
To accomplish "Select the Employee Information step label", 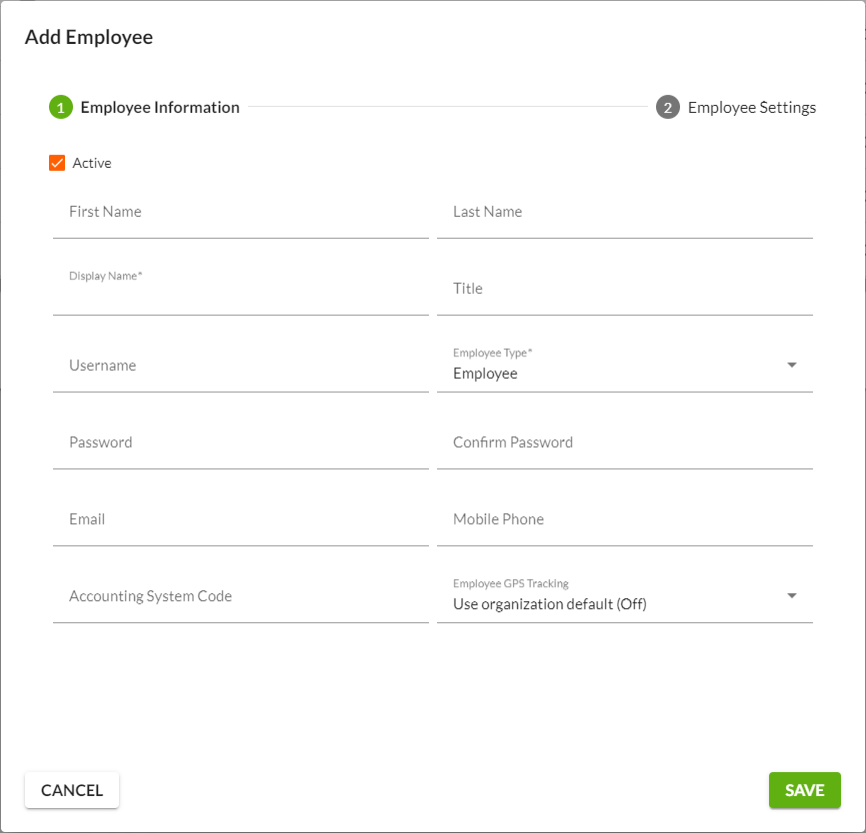I will 160,107.
